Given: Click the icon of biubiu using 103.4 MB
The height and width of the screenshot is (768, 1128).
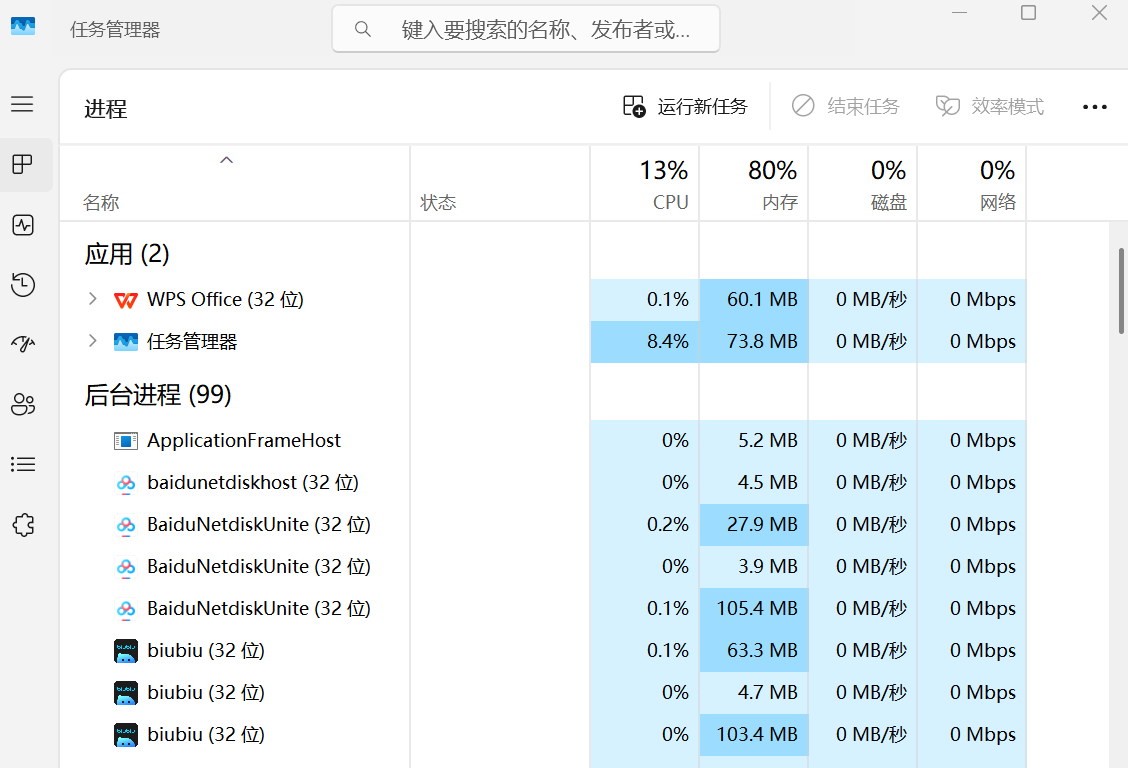Looking at the screenshot, I should coord(126,735).
